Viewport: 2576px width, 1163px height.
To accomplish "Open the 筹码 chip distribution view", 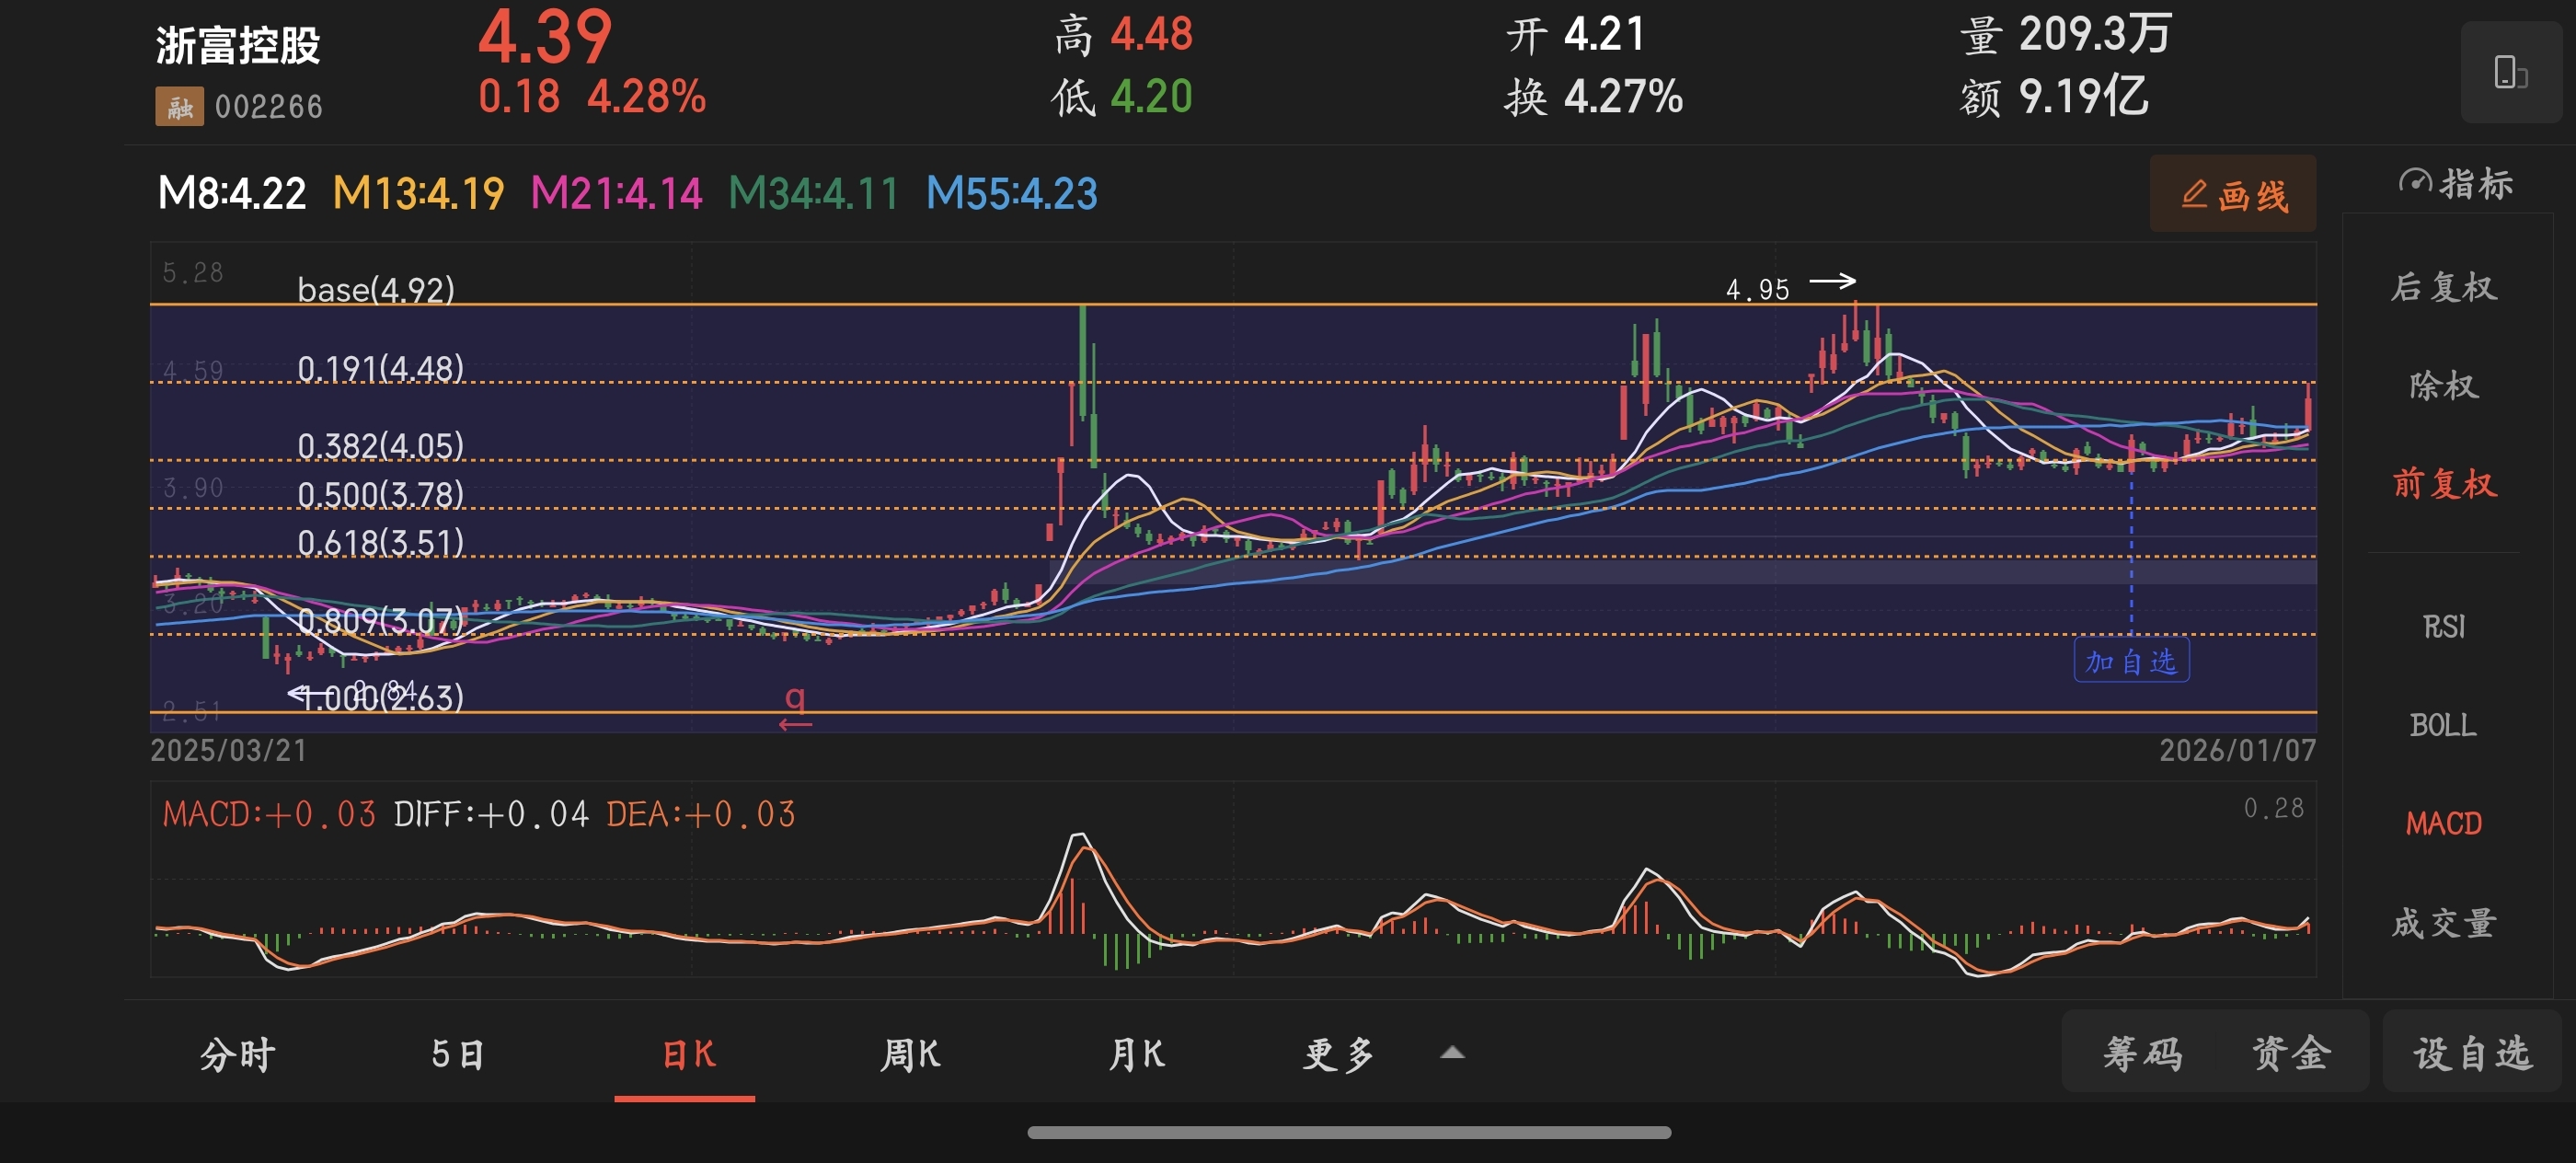I will tap(2142, 1053).
